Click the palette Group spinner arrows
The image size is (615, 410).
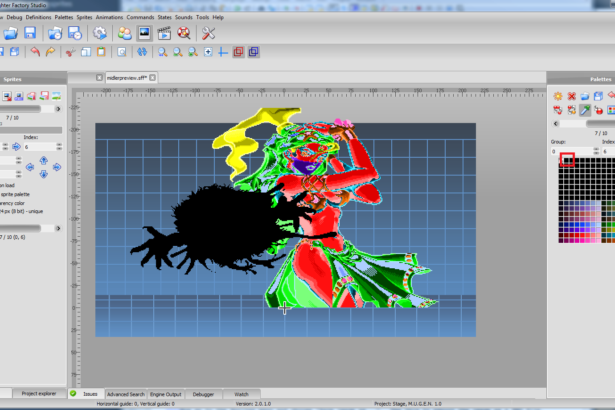coord(594,151)
